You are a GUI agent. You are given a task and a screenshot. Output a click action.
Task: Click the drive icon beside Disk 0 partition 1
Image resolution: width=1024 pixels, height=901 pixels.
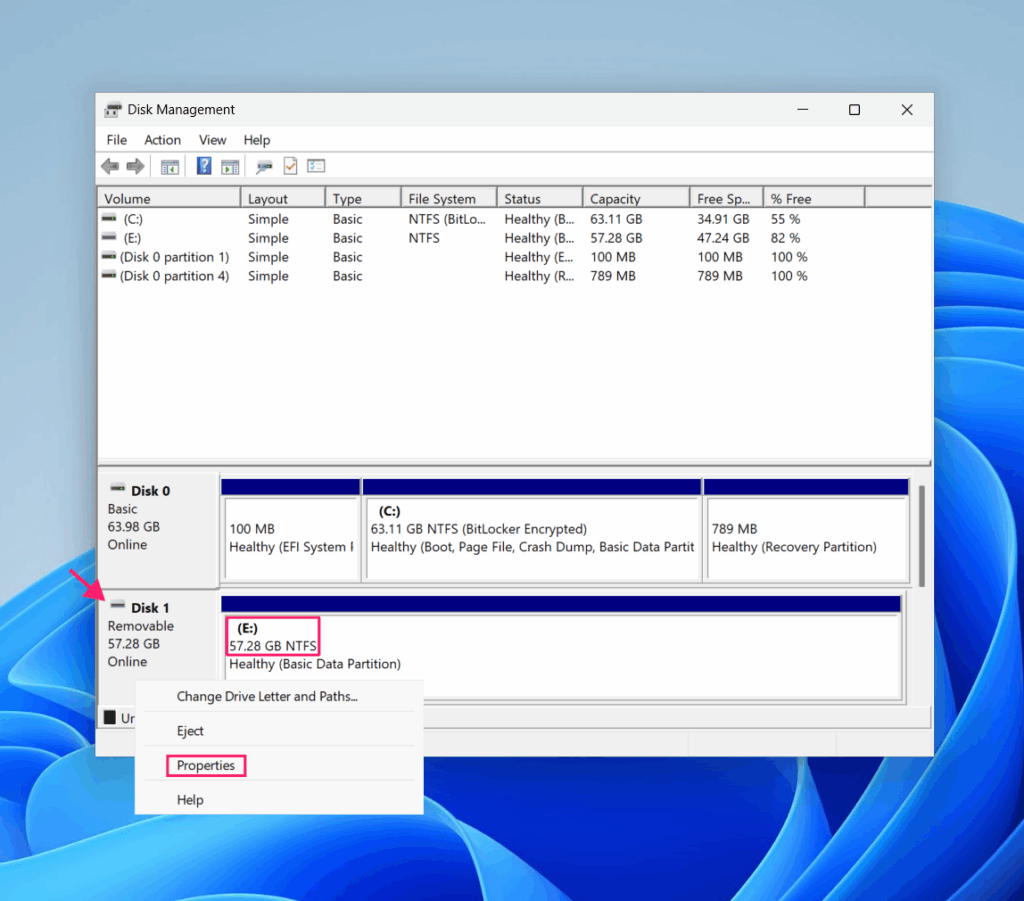tap(109, 257)
